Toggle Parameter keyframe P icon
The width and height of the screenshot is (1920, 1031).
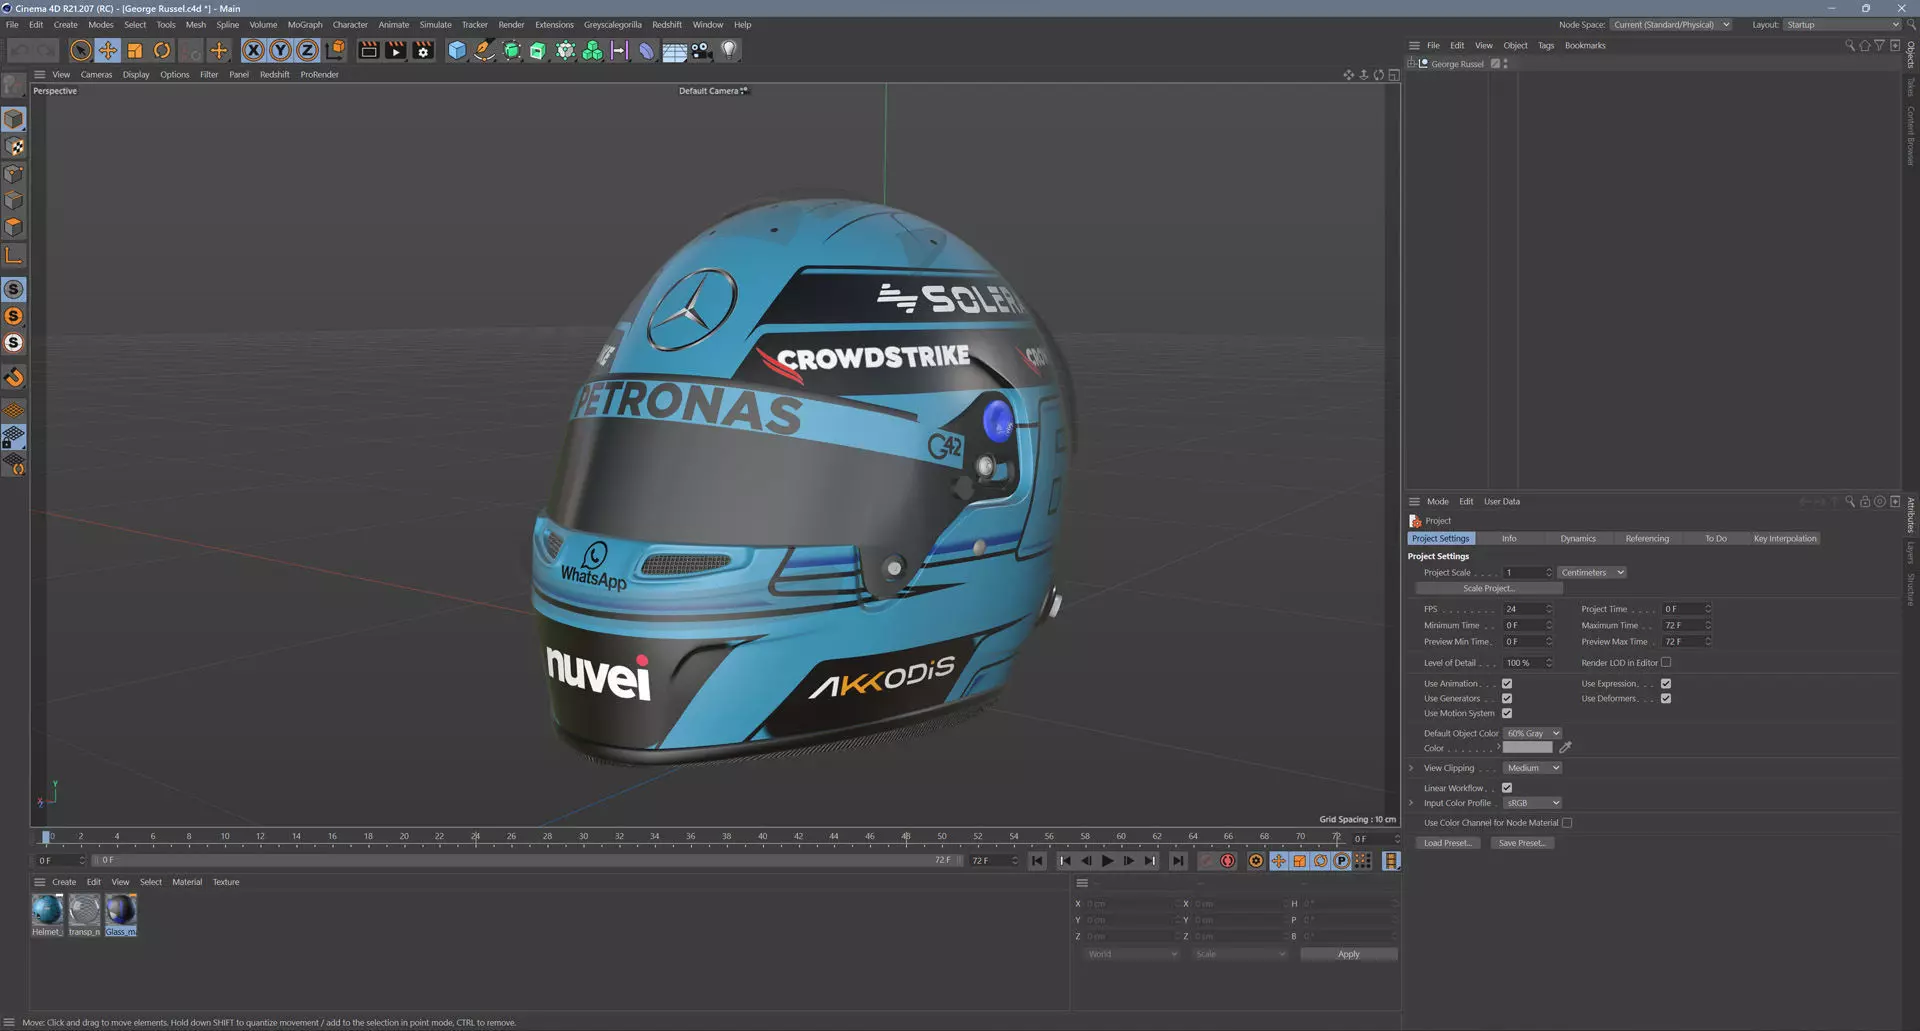tap(1342, 861)
